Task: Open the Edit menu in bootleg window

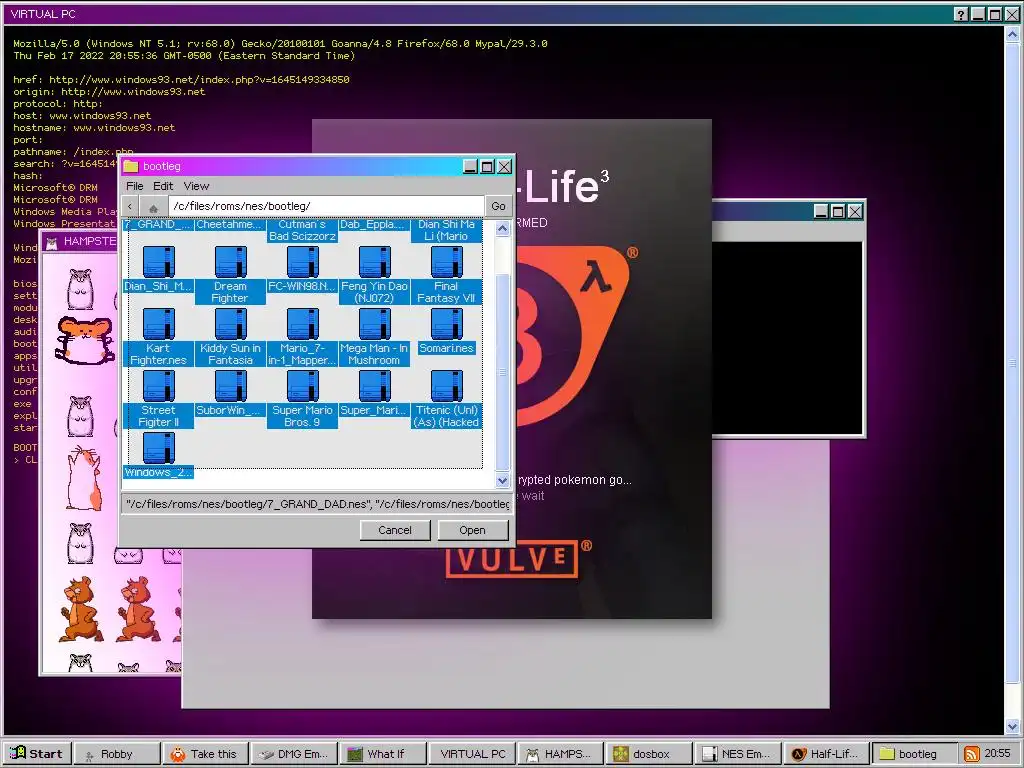Action: point(163,186)
